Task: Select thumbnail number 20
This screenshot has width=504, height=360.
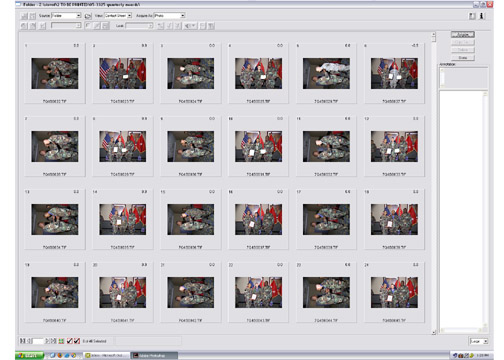Action: [x=123, y=292]
